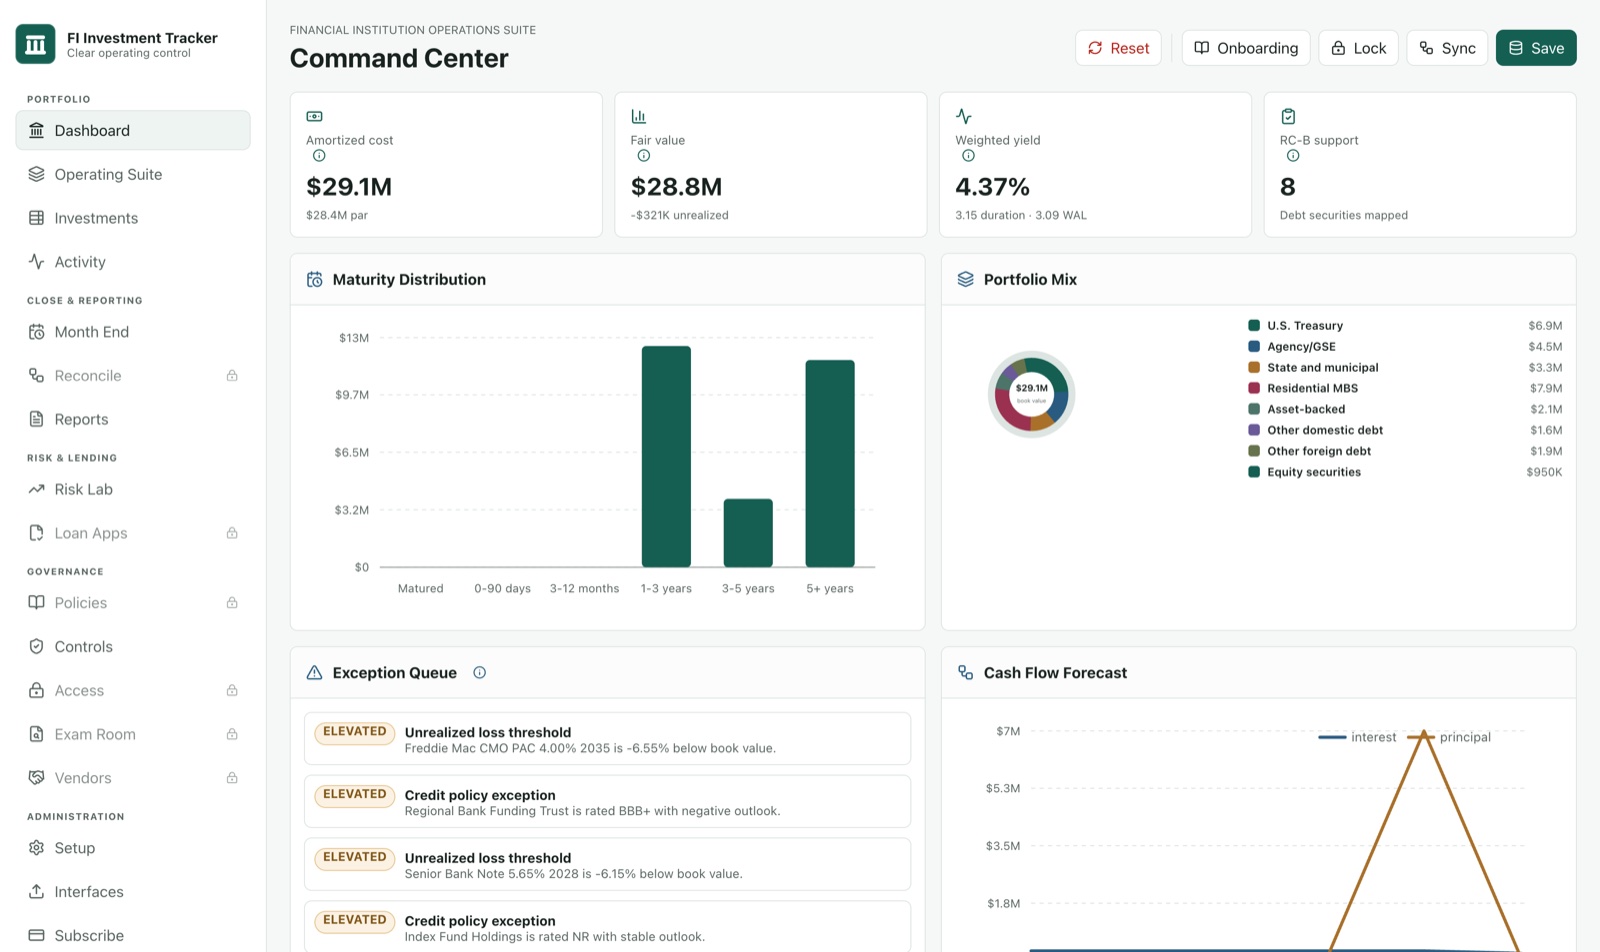Click Residential MBS legend color swatch
Image resolution: width=1600 pixels, height=952 pixels.
[x=1254, y=388]
